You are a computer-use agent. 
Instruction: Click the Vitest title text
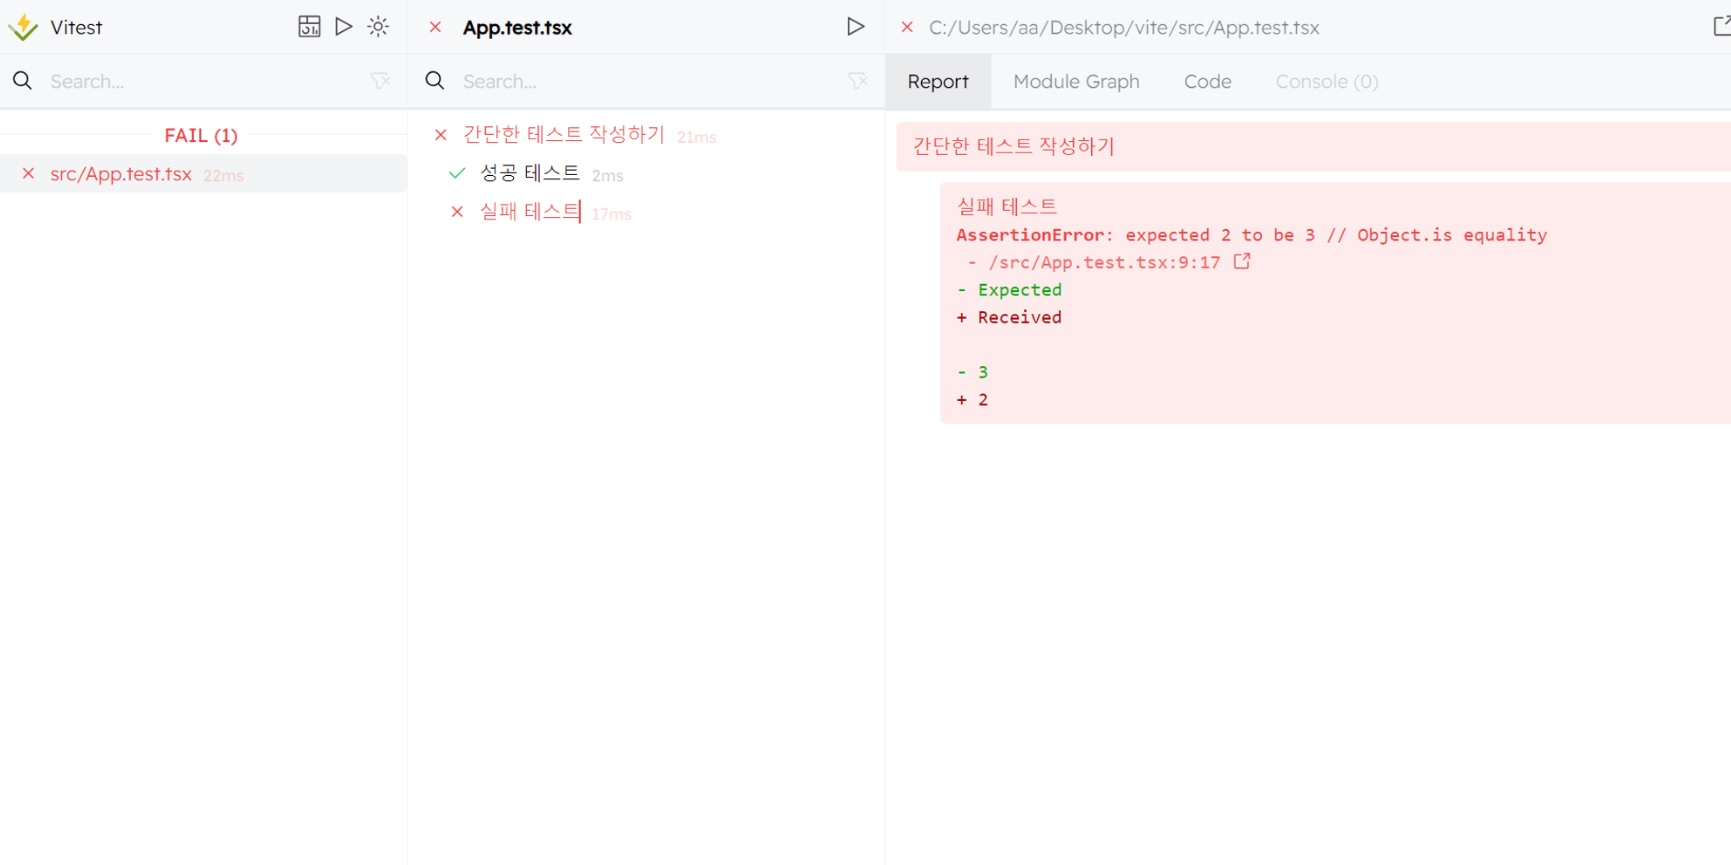click(x=76, y=28)
